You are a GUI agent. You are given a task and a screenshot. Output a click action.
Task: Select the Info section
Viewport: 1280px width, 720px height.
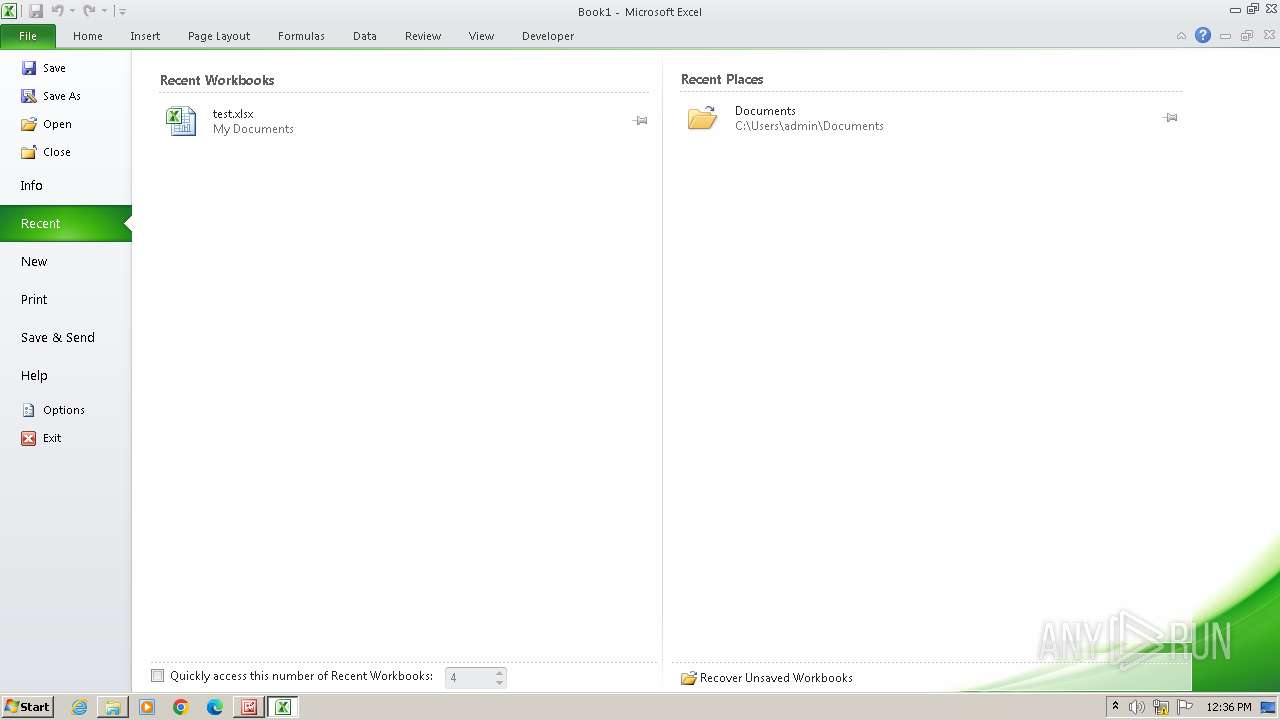click(x=65, y=185)
